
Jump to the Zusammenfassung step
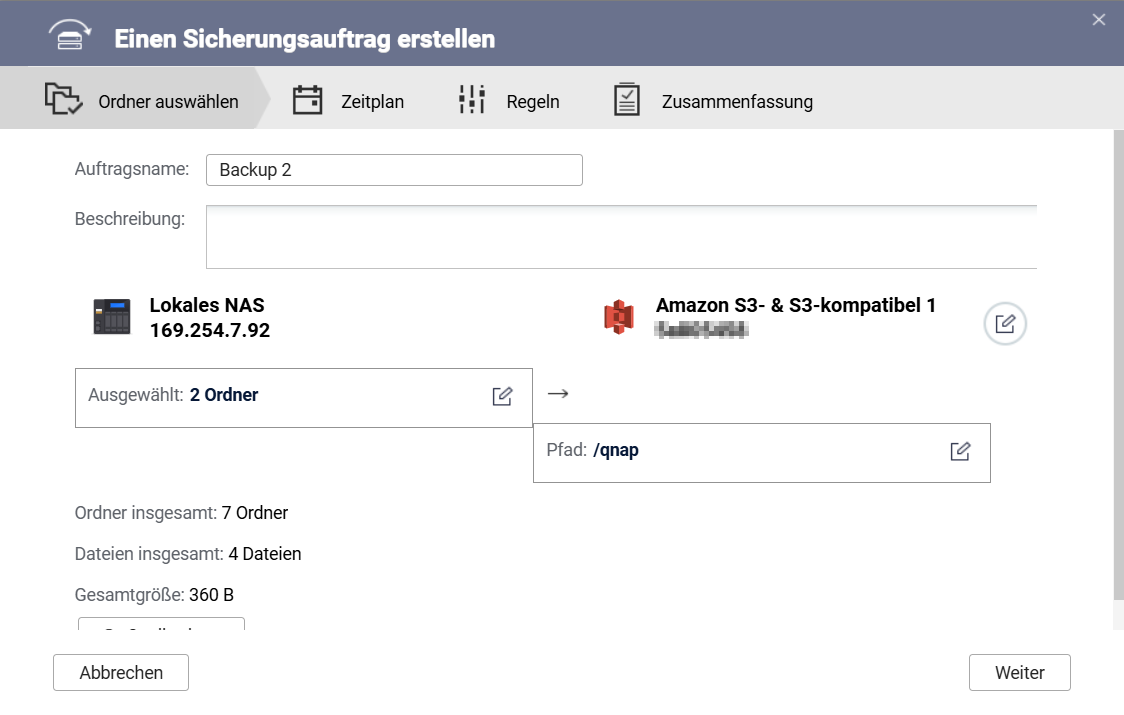pos(737,102)
